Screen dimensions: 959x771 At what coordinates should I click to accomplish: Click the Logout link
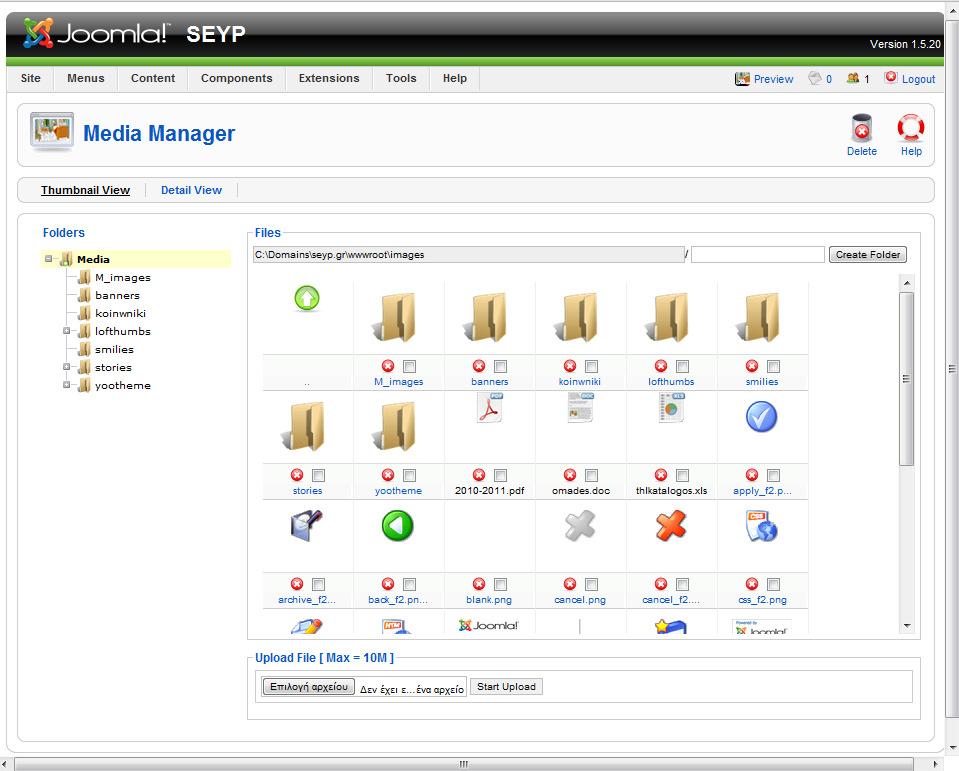pos(919,79)
